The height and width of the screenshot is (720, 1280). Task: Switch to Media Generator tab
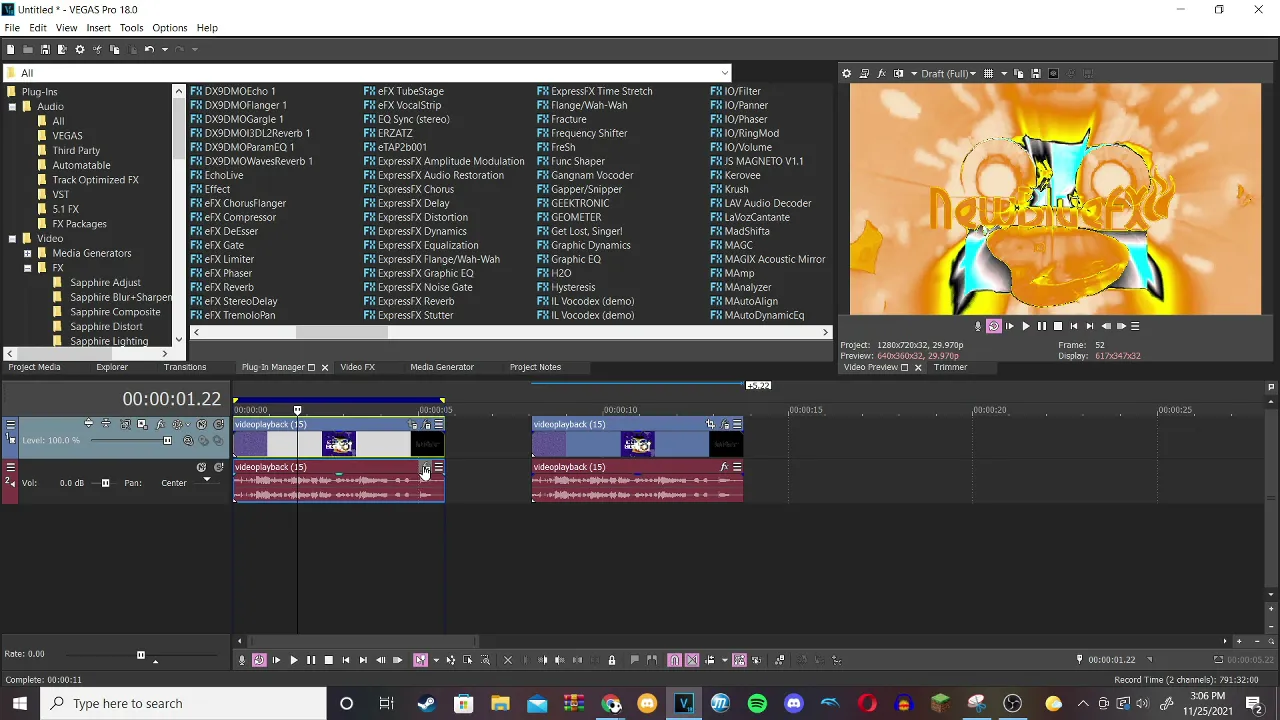[x=442, y=367]
